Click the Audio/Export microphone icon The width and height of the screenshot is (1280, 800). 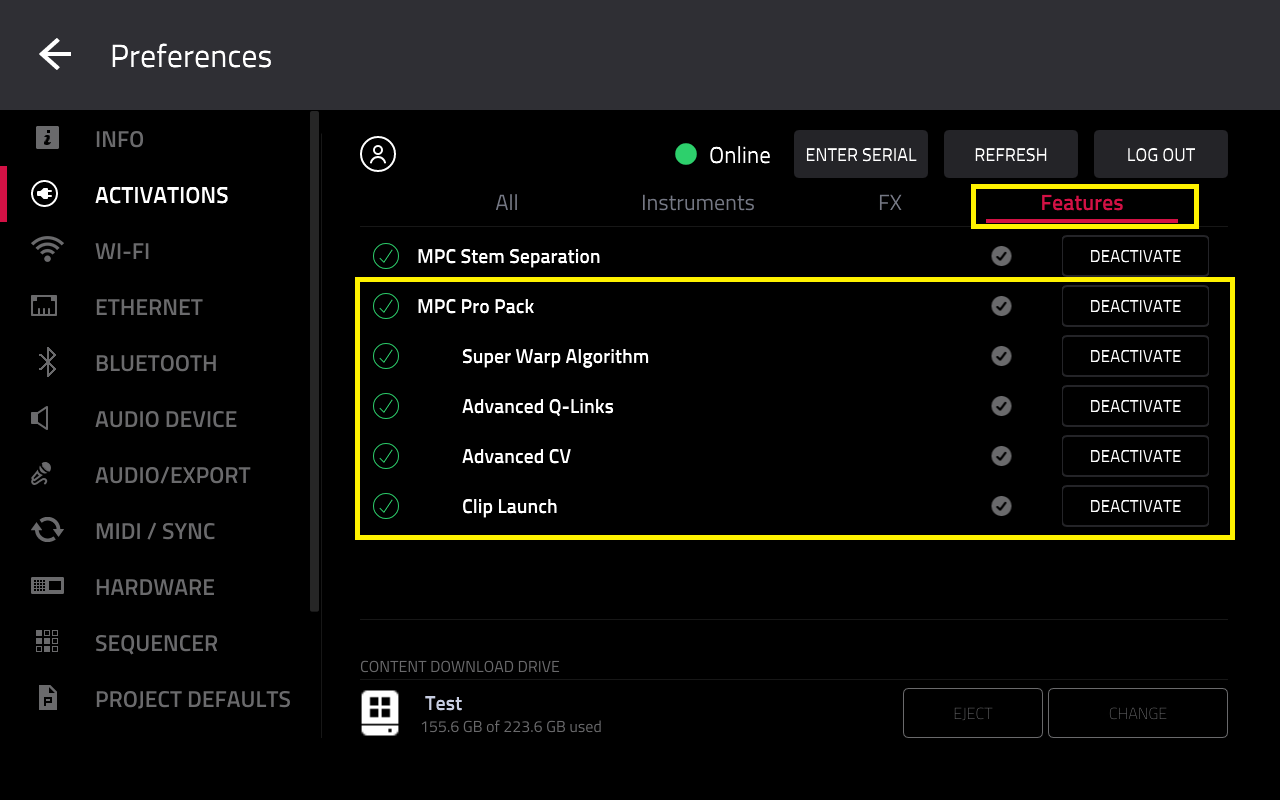pyautogui.click(x=42, y=474)
